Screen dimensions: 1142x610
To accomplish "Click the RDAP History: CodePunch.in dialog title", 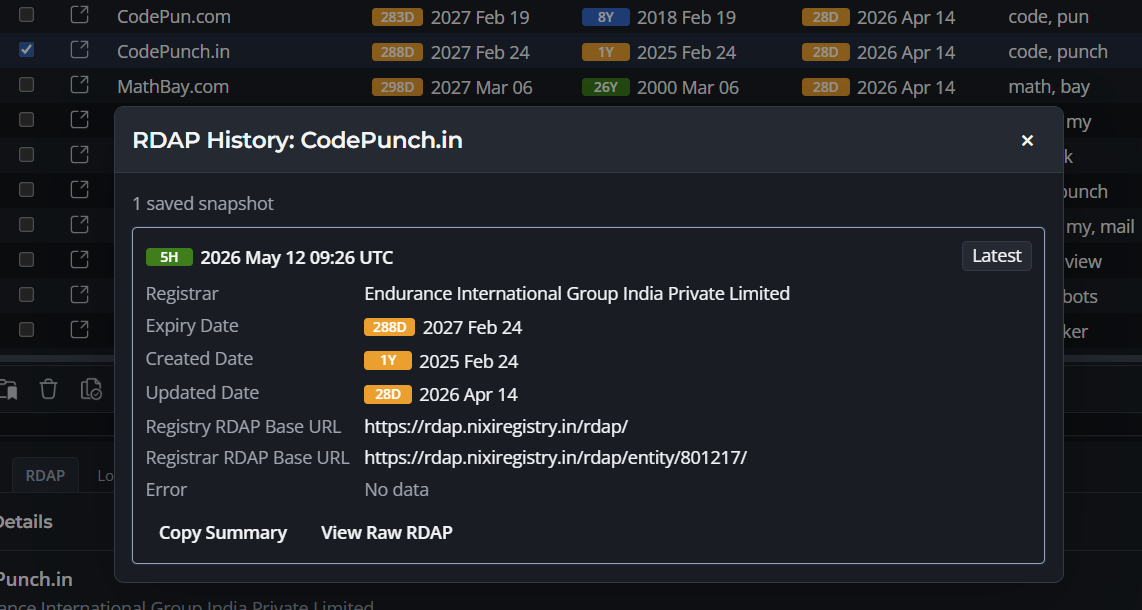I will pos(297,140).
